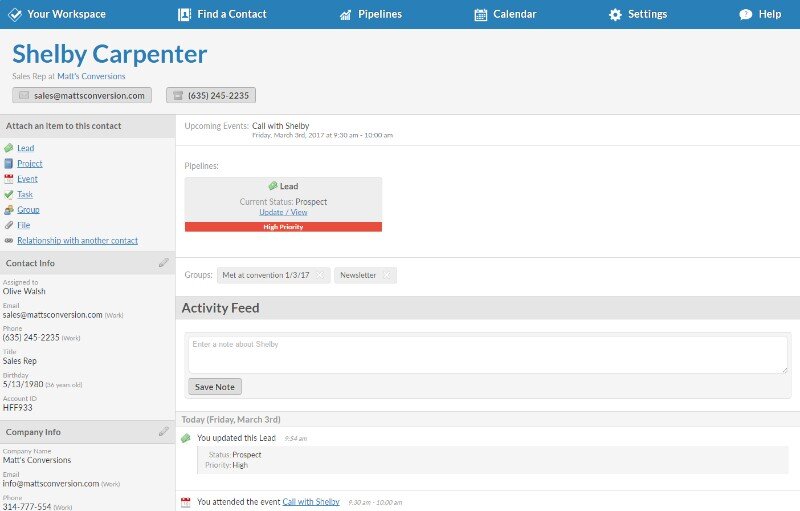Remove the Newsletter group tag
This screenshot has height=511, width=800.
(387, 275)
